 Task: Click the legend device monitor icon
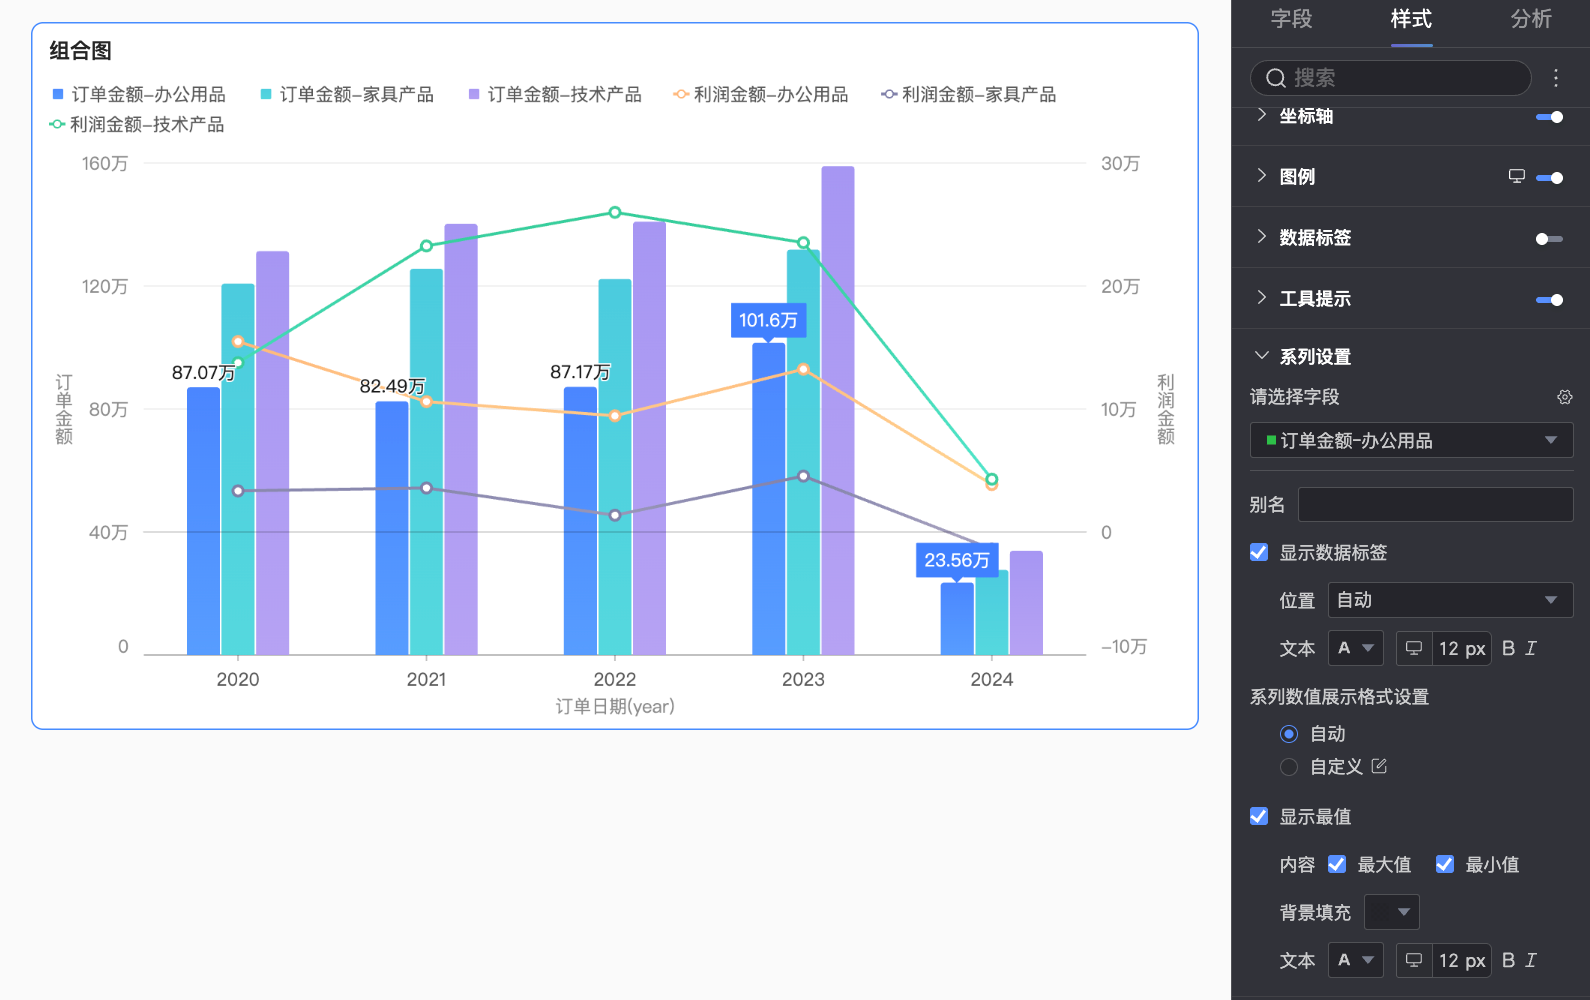click(x=1517, y=176)
